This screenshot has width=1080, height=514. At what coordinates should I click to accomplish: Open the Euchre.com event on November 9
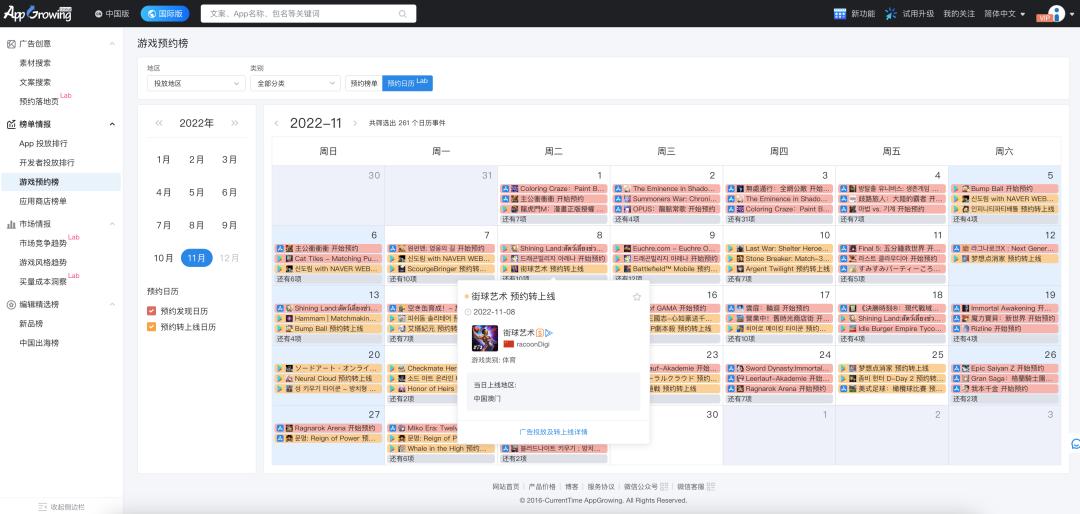click(x=667, y=249)
